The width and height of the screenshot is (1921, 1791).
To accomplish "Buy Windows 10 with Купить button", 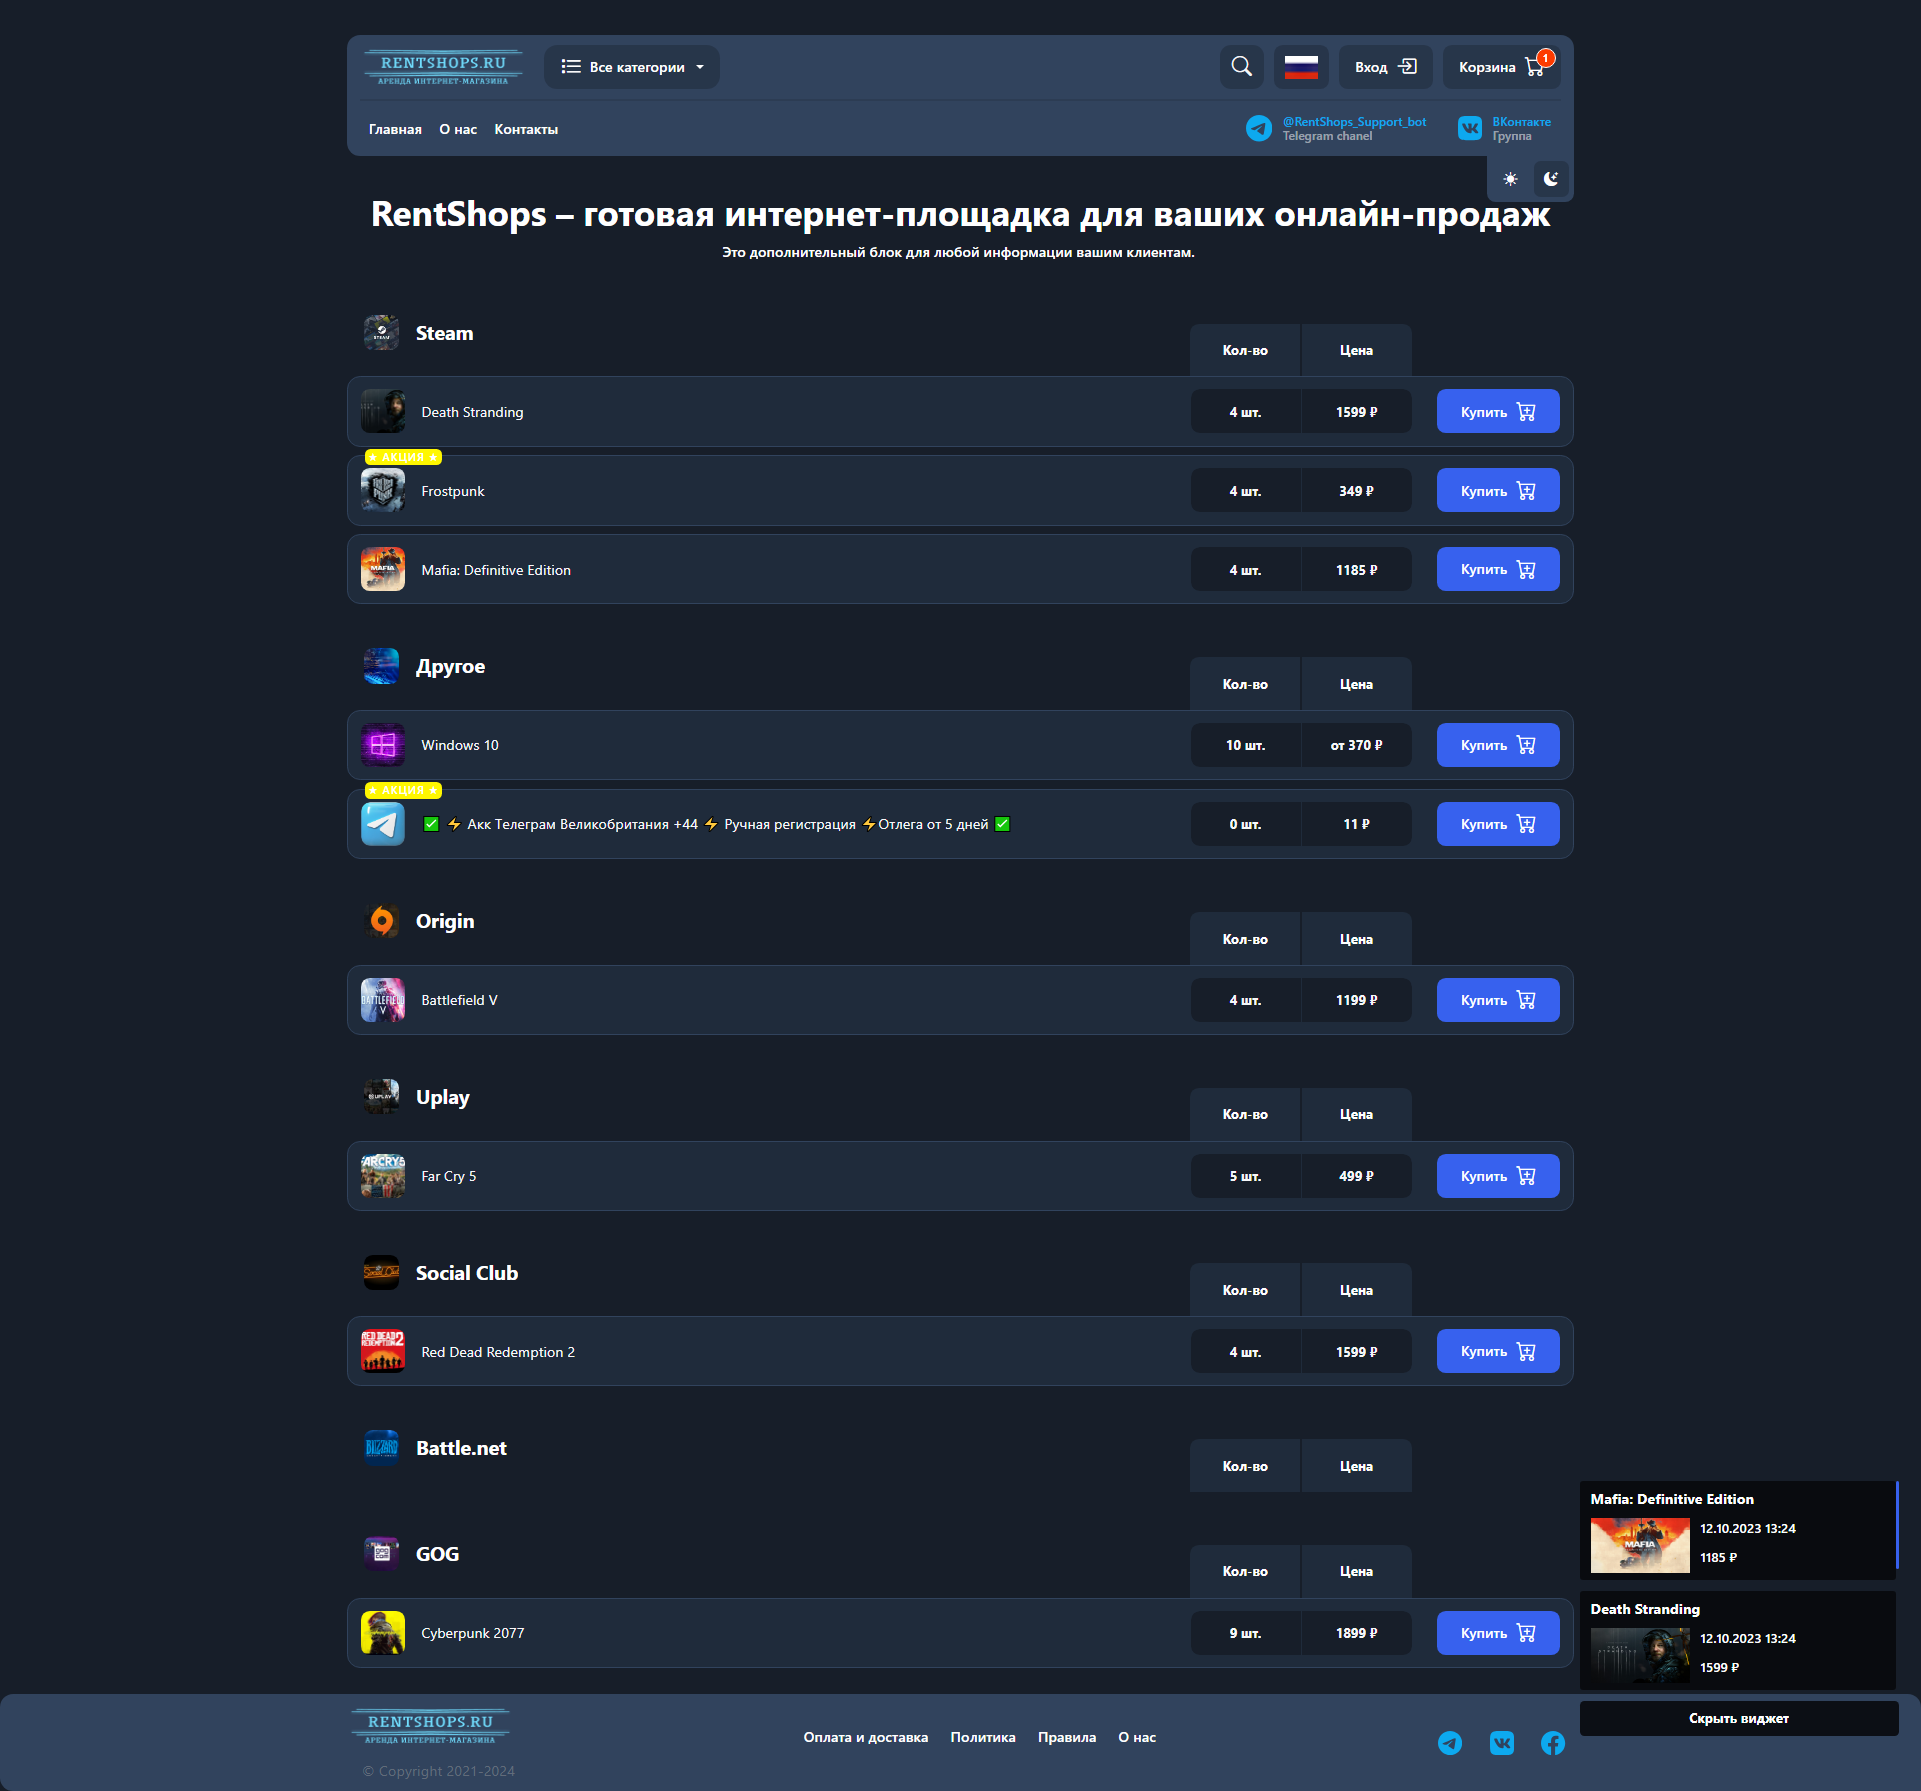I will coord(1498,745).
